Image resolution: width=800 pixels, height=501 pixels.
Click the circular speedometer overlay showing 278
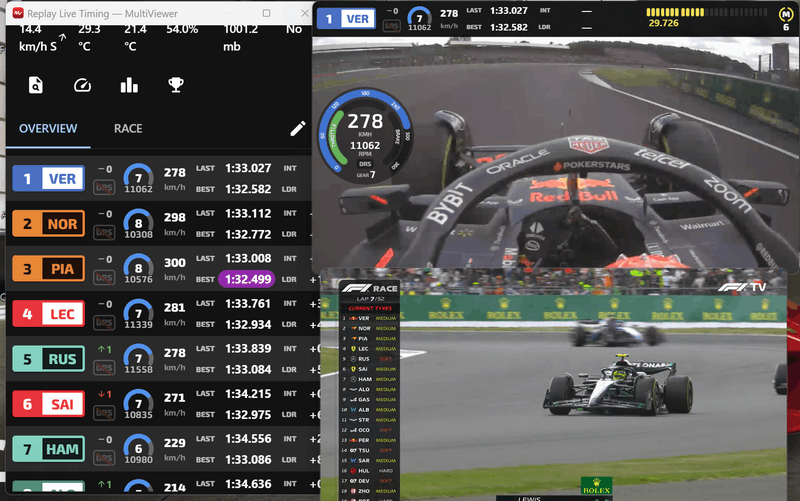click(365, 136)
